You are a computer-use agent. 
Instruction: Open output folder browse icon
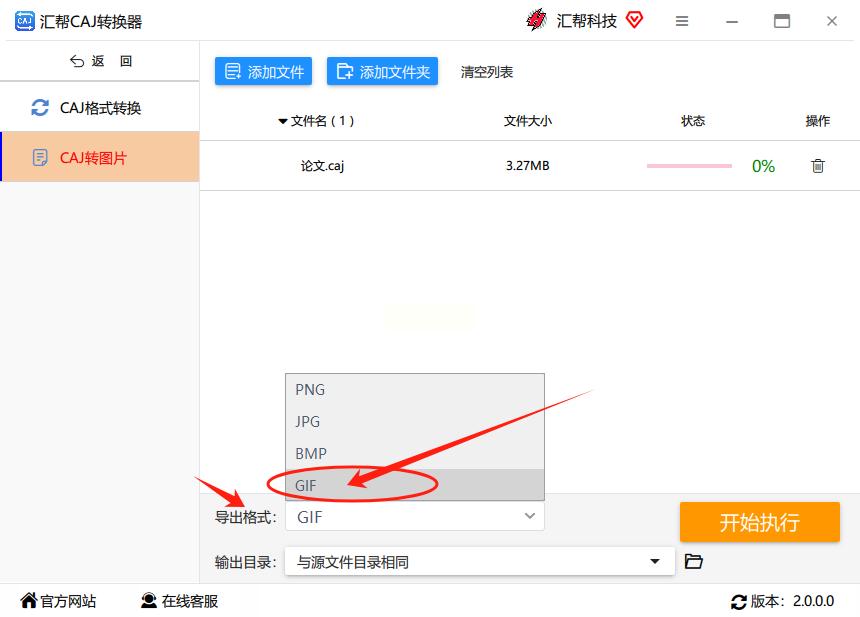click(x=694, y=561)
